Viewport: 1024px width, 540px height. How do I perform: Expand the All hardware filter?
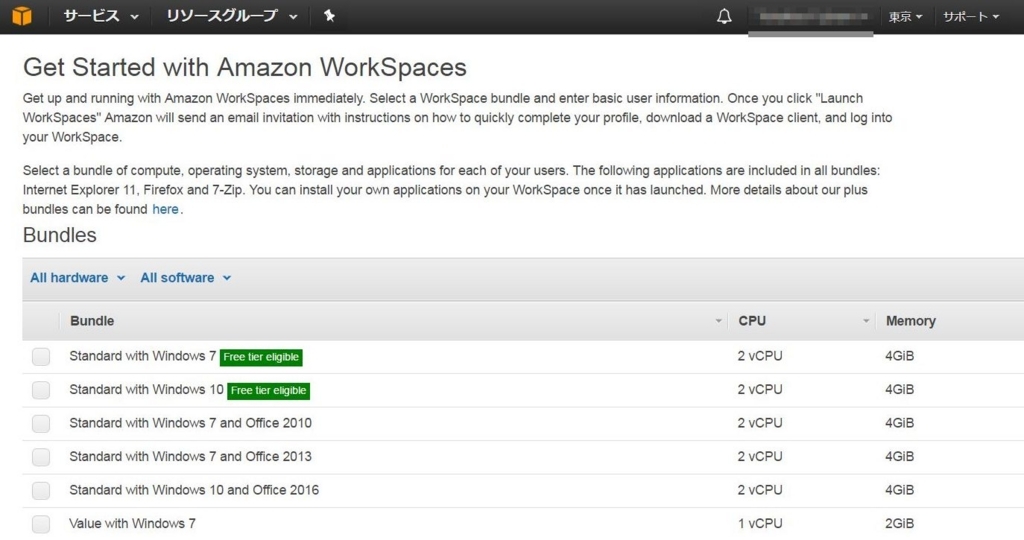(x=78, y=278)
